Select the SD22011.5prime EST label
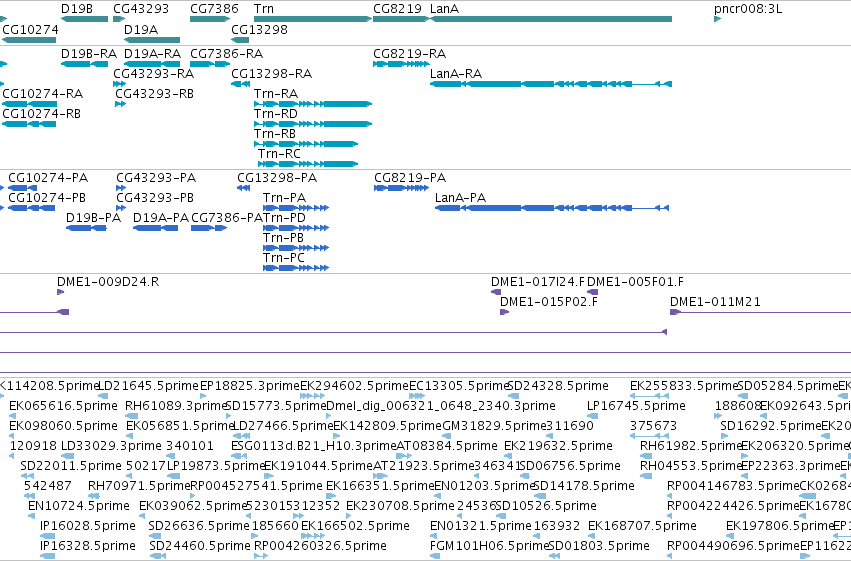851x561 pixels. (x=71, y=466)
